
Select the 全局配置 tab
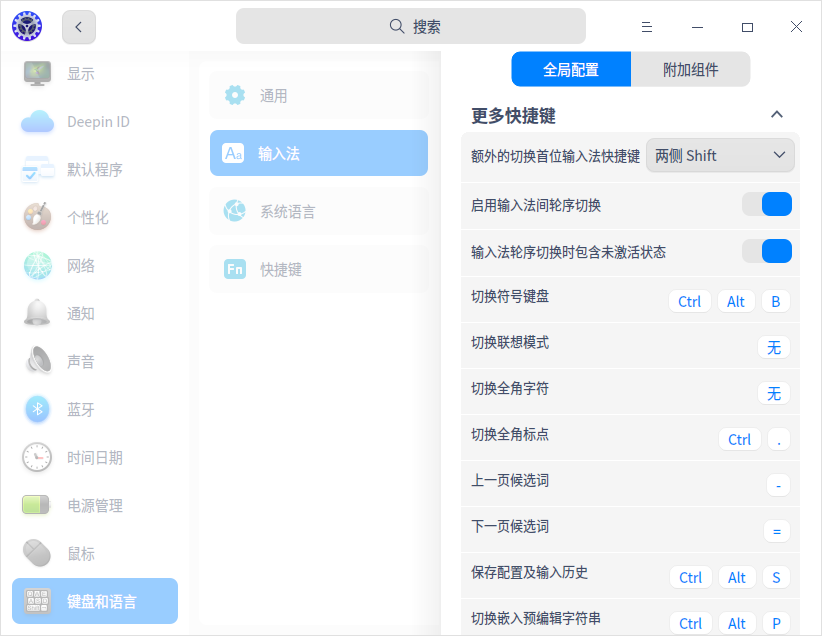tap(571, 70)
